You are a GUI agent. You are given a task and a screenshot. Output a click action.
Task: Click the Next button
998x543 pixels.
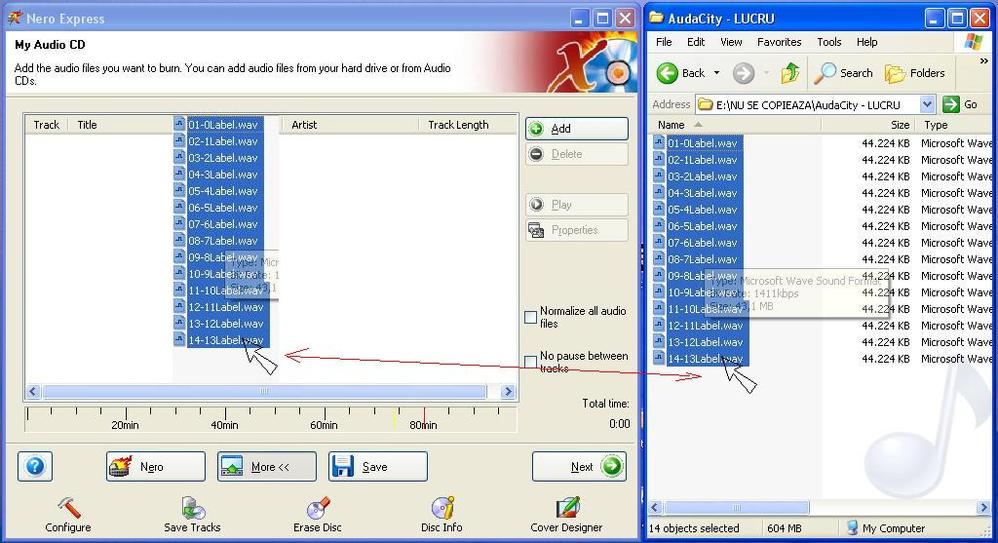tap(579, 467)
